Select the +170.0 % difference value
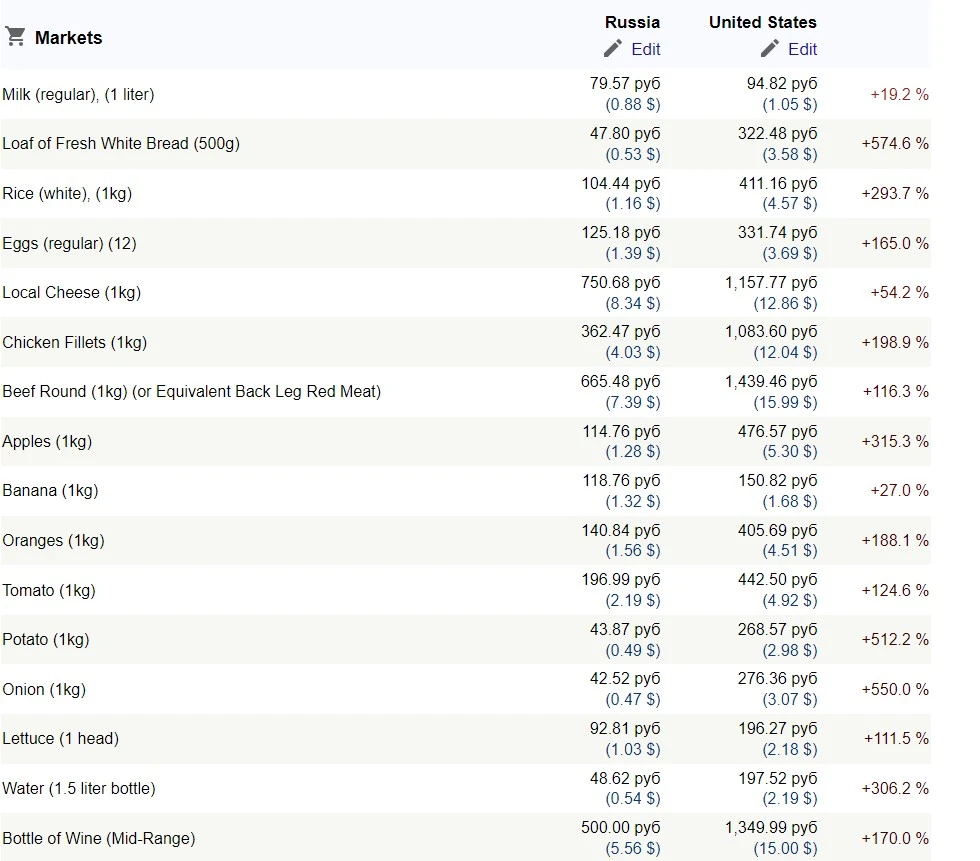 point(895,839)
